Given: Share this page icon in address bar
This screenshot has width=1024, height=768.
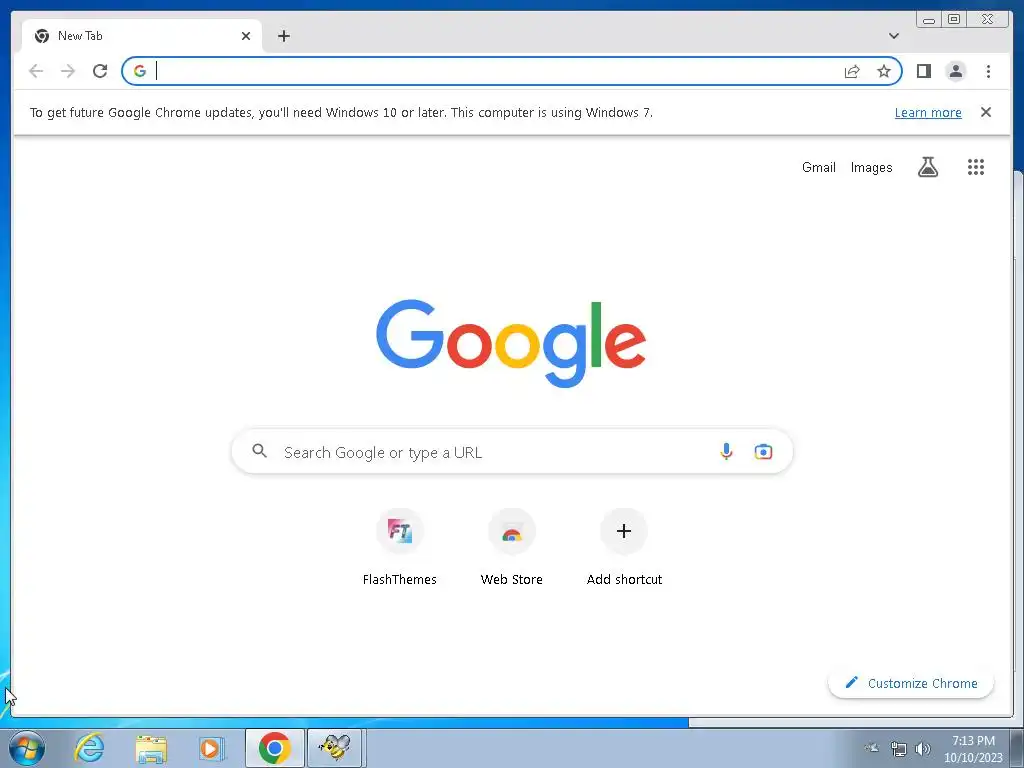Looking at the screenshot, I should 852,71.
